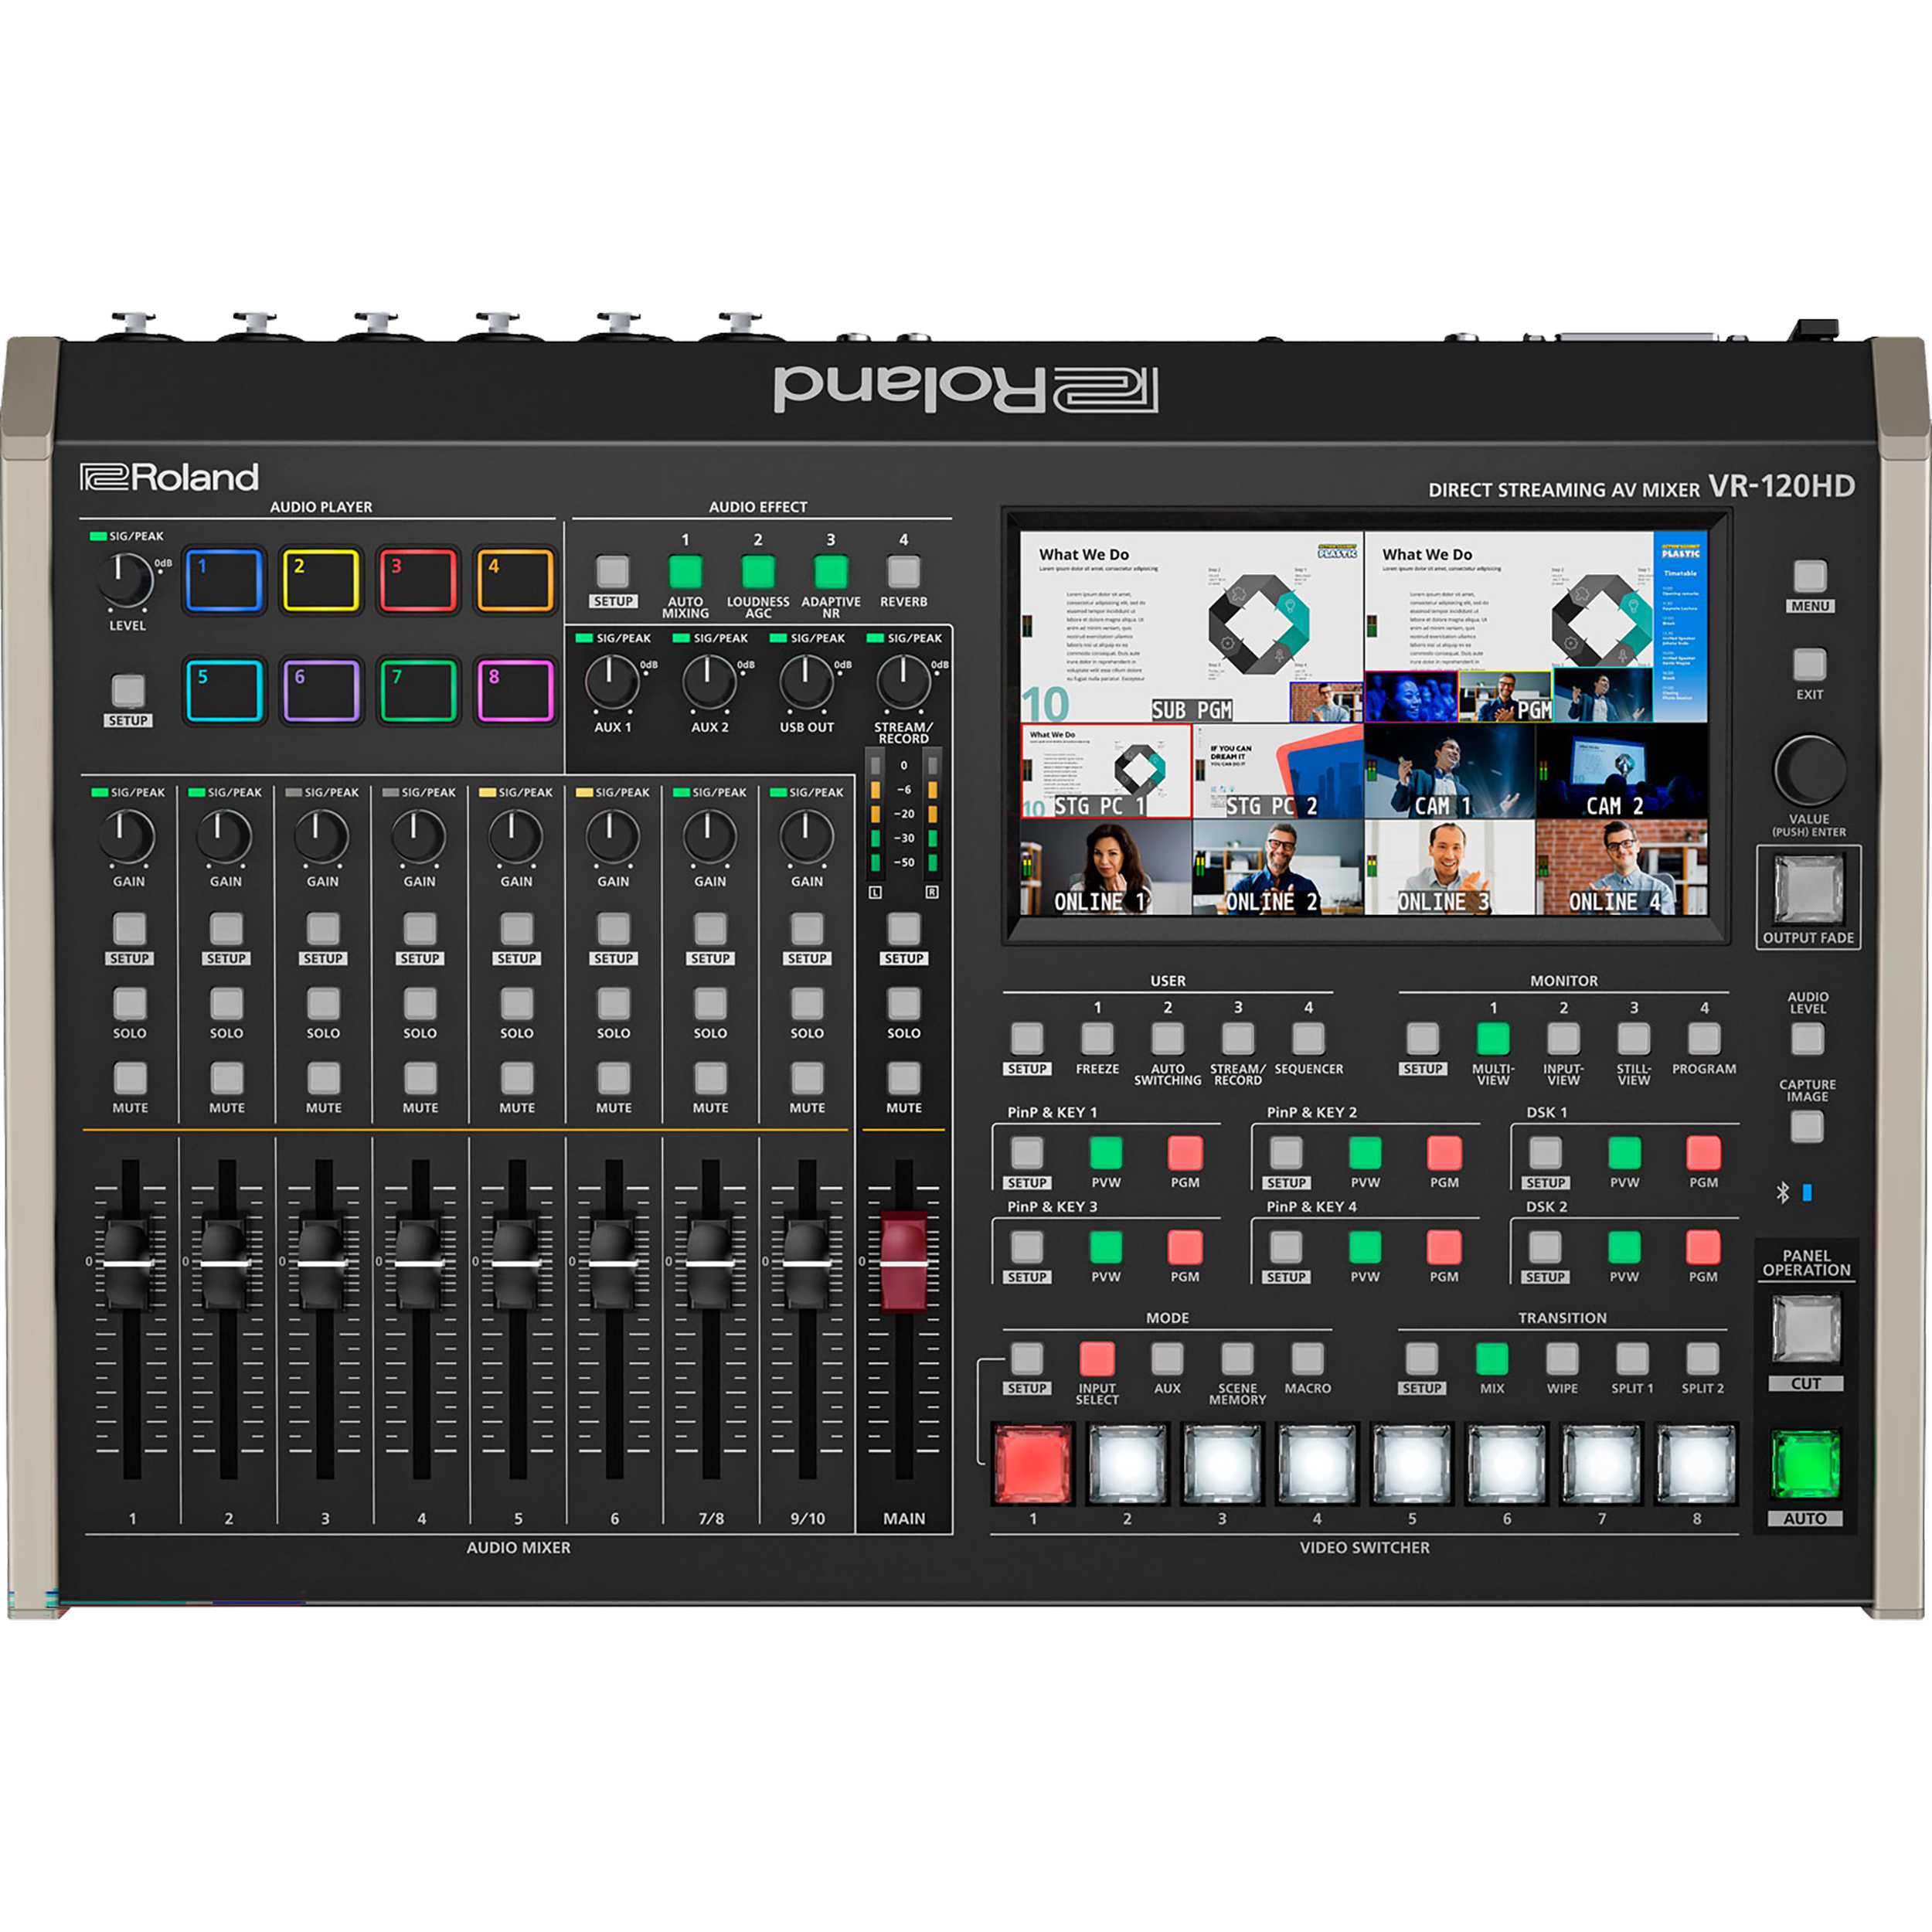Open AUDIO EFFECT SETUP
1932x1932 pixels.
(x=613, y=572)
